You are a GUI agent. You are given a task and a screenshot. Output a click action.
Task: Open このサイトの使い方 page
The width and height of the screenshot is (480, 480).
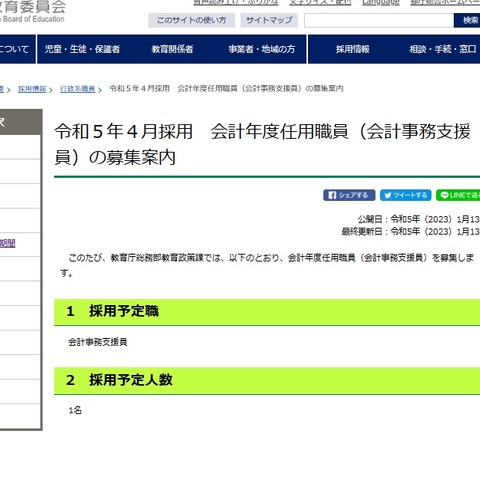[192, 20]
